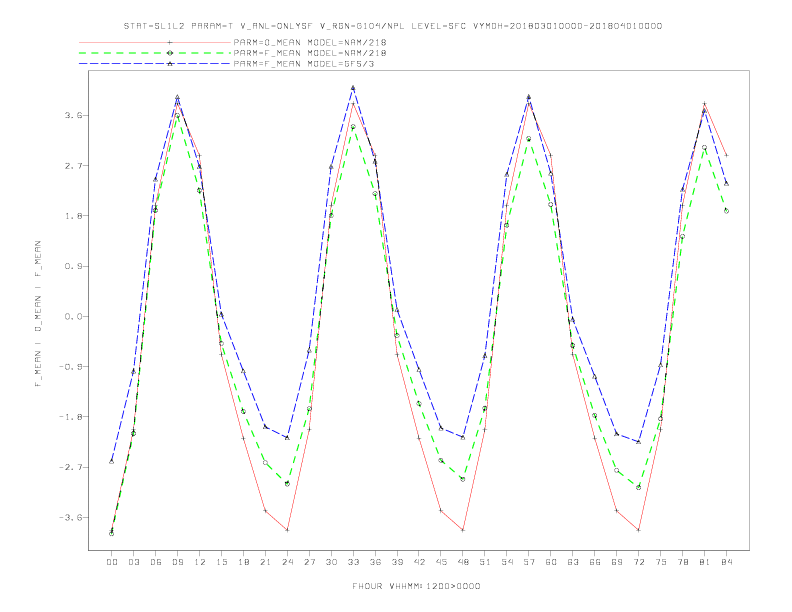
Task: Click x-axis forecast hour 24
Action: 287,562
